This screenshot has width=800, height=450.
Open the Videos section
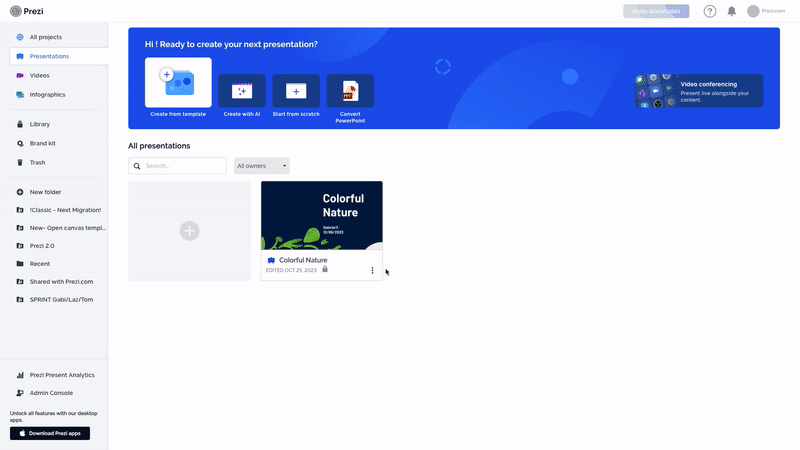tap(39, 76)
